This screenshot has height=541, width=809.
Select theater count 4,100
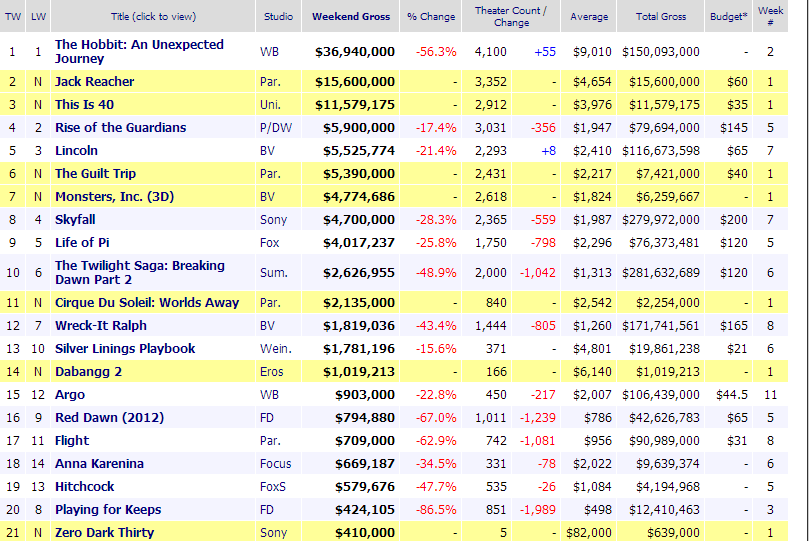click(x=491, y=52)
